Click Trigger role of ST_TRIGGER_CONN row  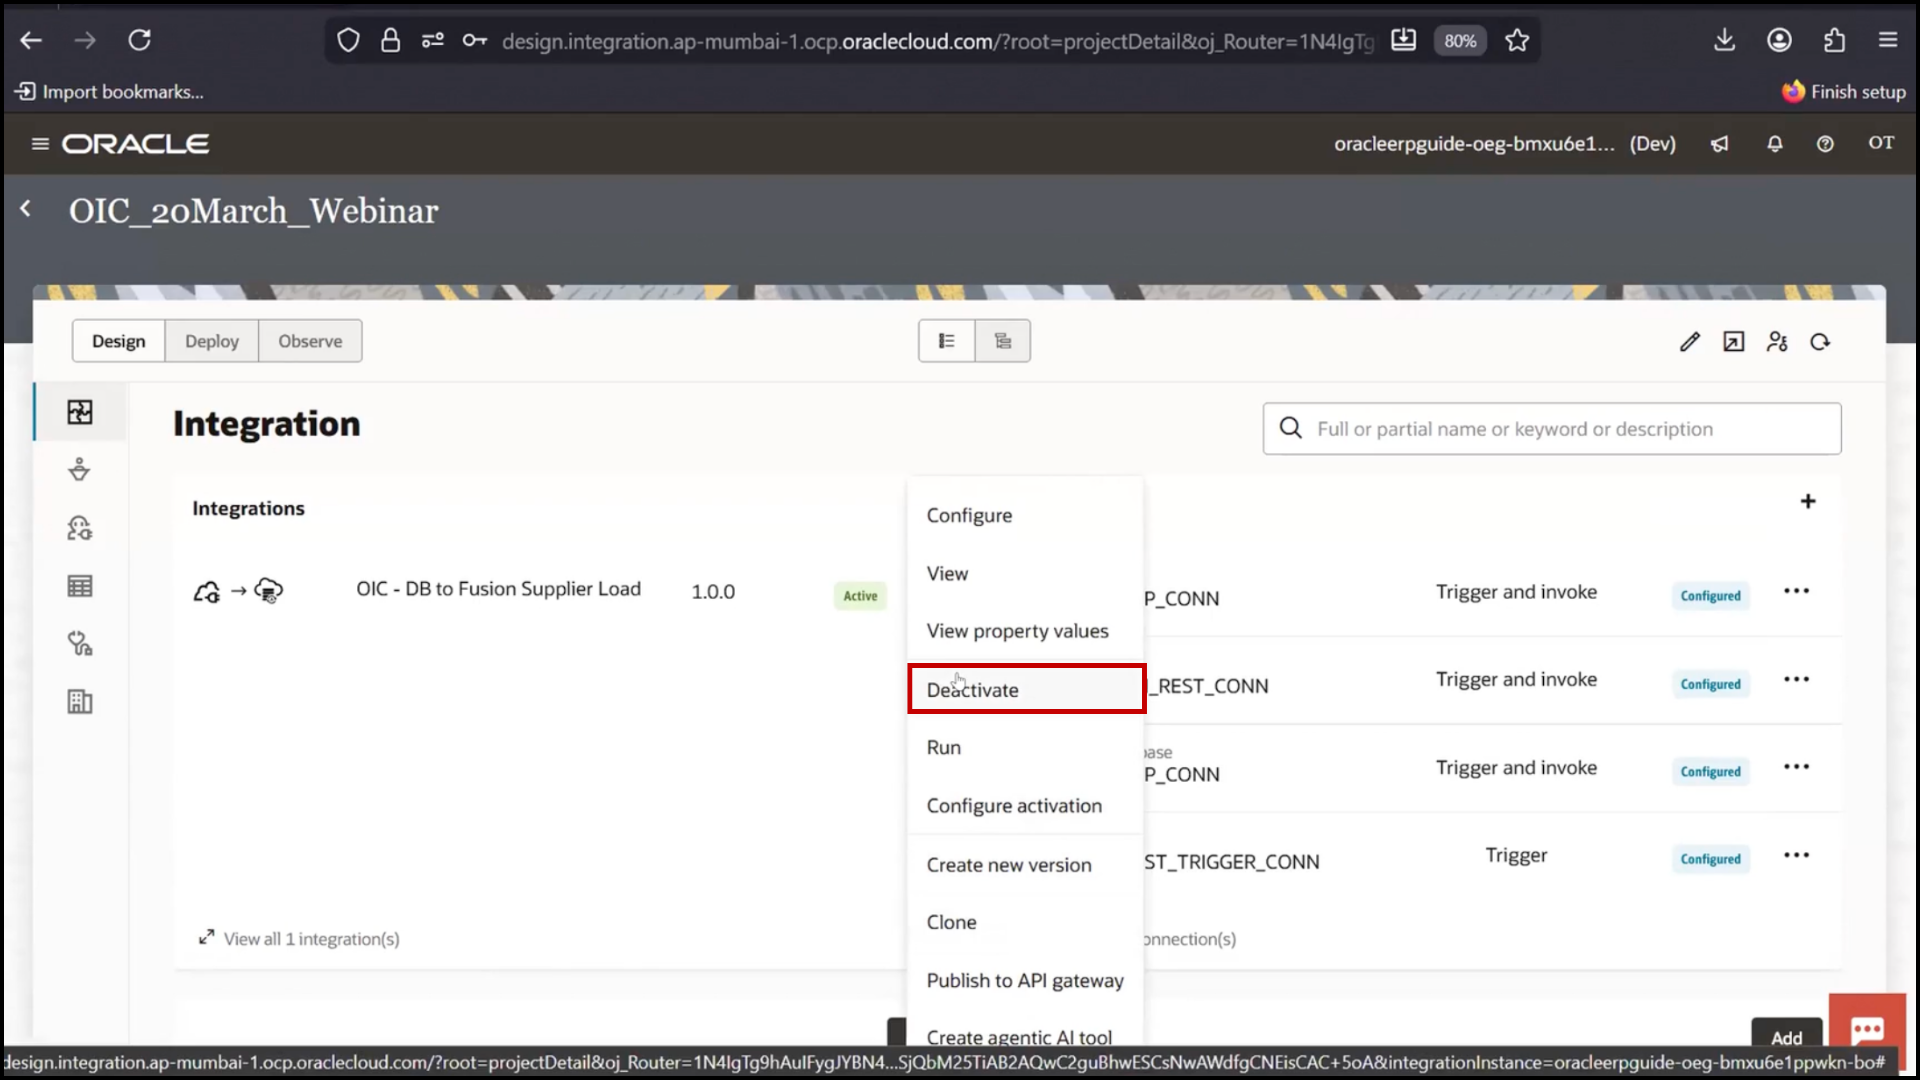click(1516, 855)
